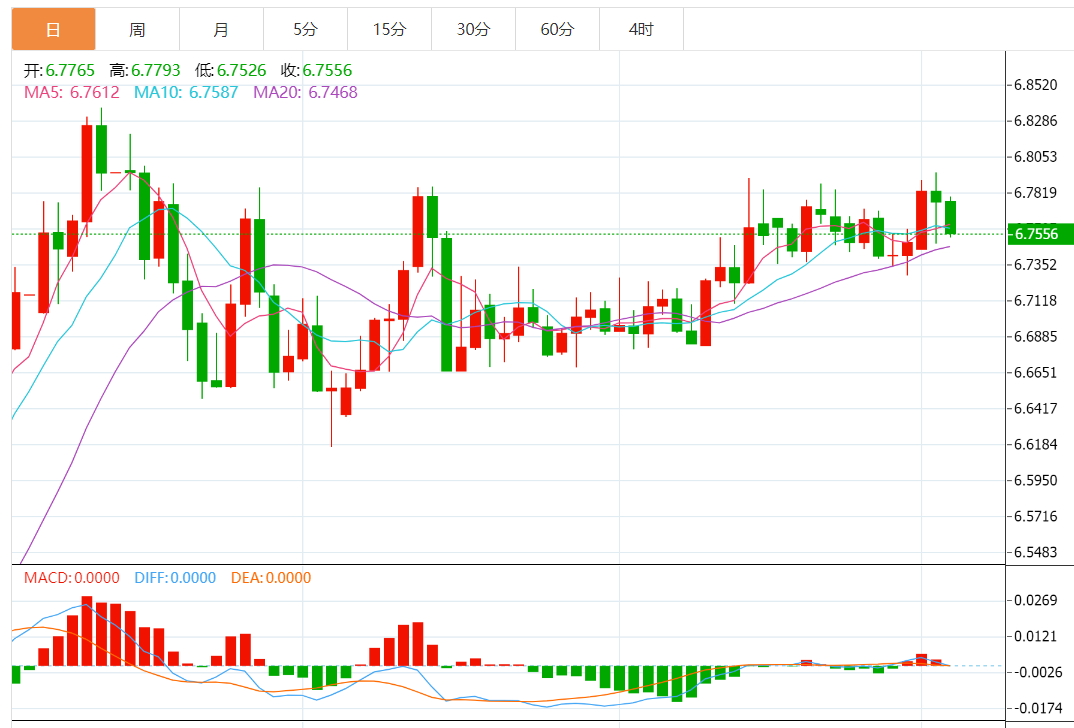
Task: Click the DIFF:0.0000 label
Action: [175, 578]
